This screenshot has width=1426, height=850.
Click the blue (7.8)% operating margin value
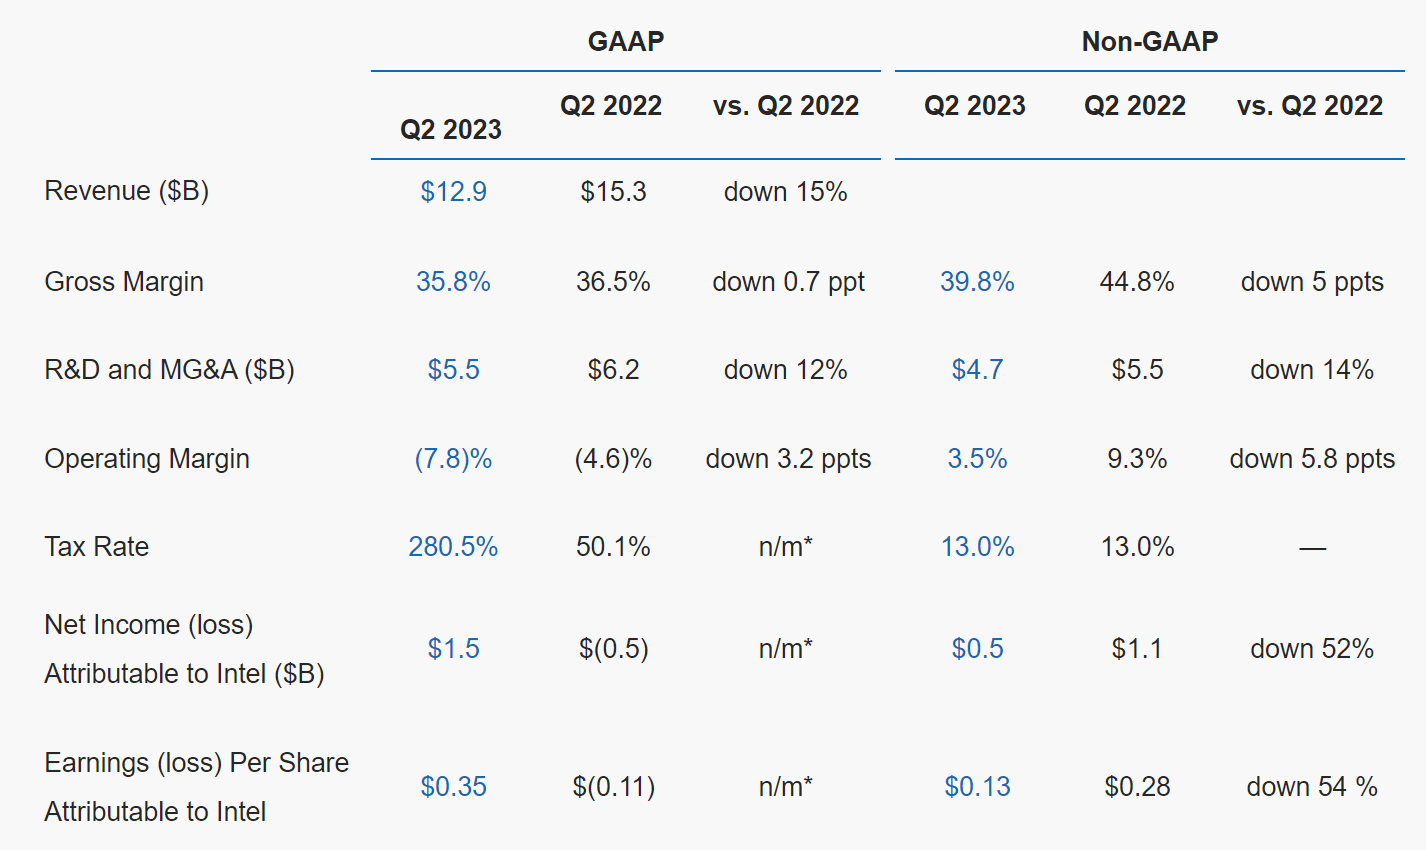(453, 459)
